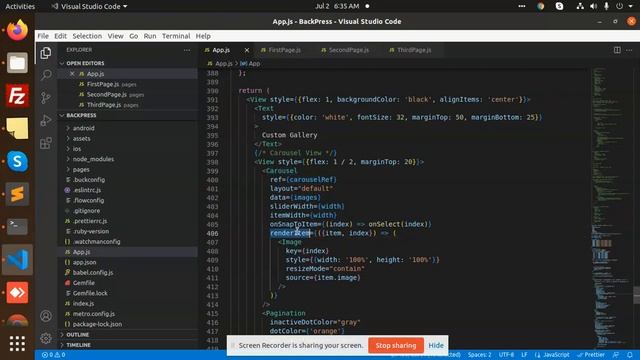Image resolution: width=640 pixels, height=360 pixels.
Task: Open the Accounts icon in activity bar
Action: point(46,316)
